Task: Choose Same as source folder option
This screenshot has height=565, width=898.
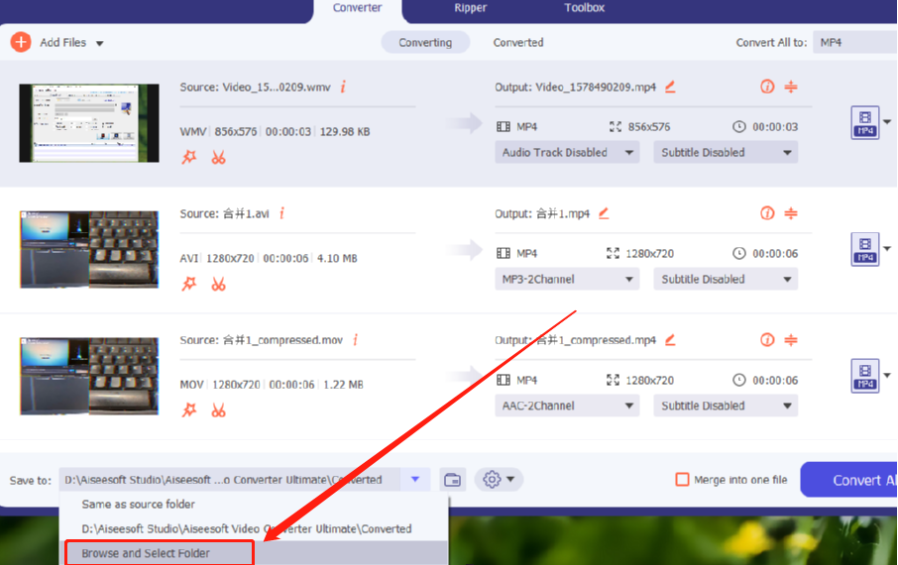Action: [x=253, y=504]
